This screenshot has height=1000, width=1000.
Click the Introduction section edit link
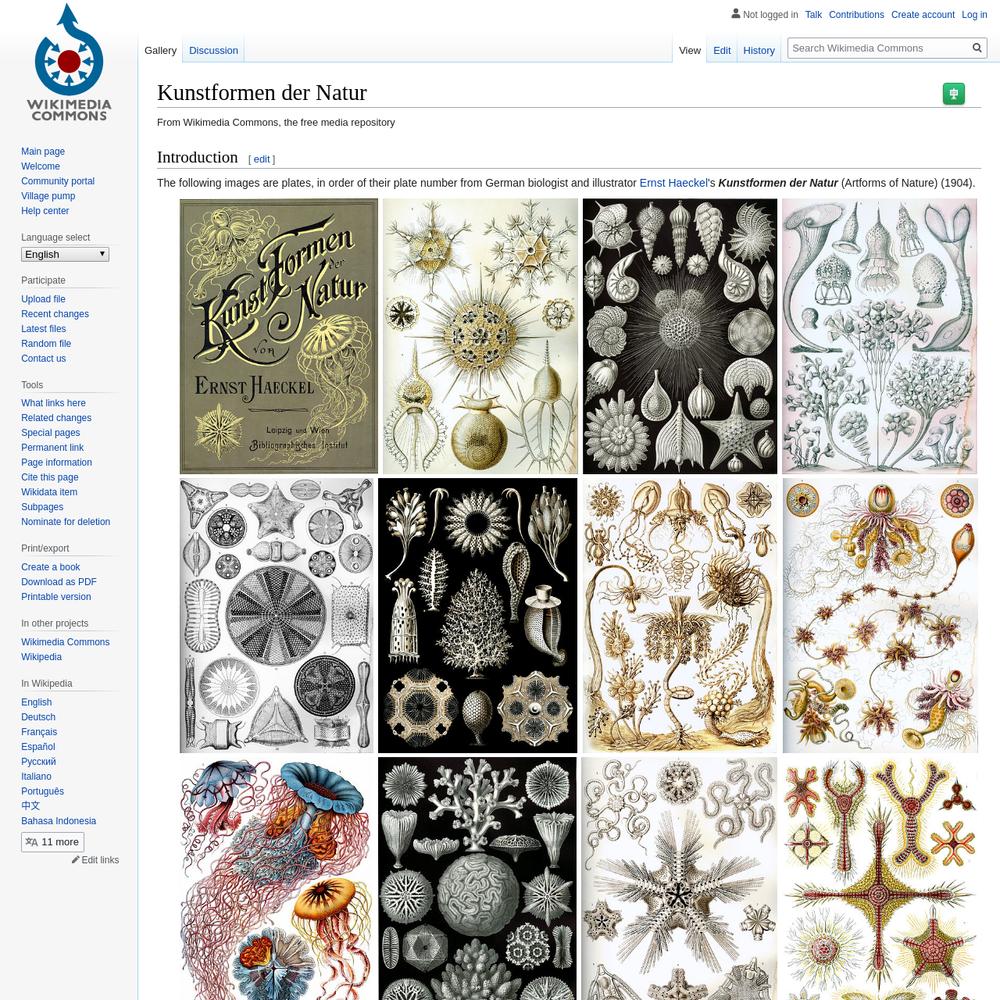261,159
